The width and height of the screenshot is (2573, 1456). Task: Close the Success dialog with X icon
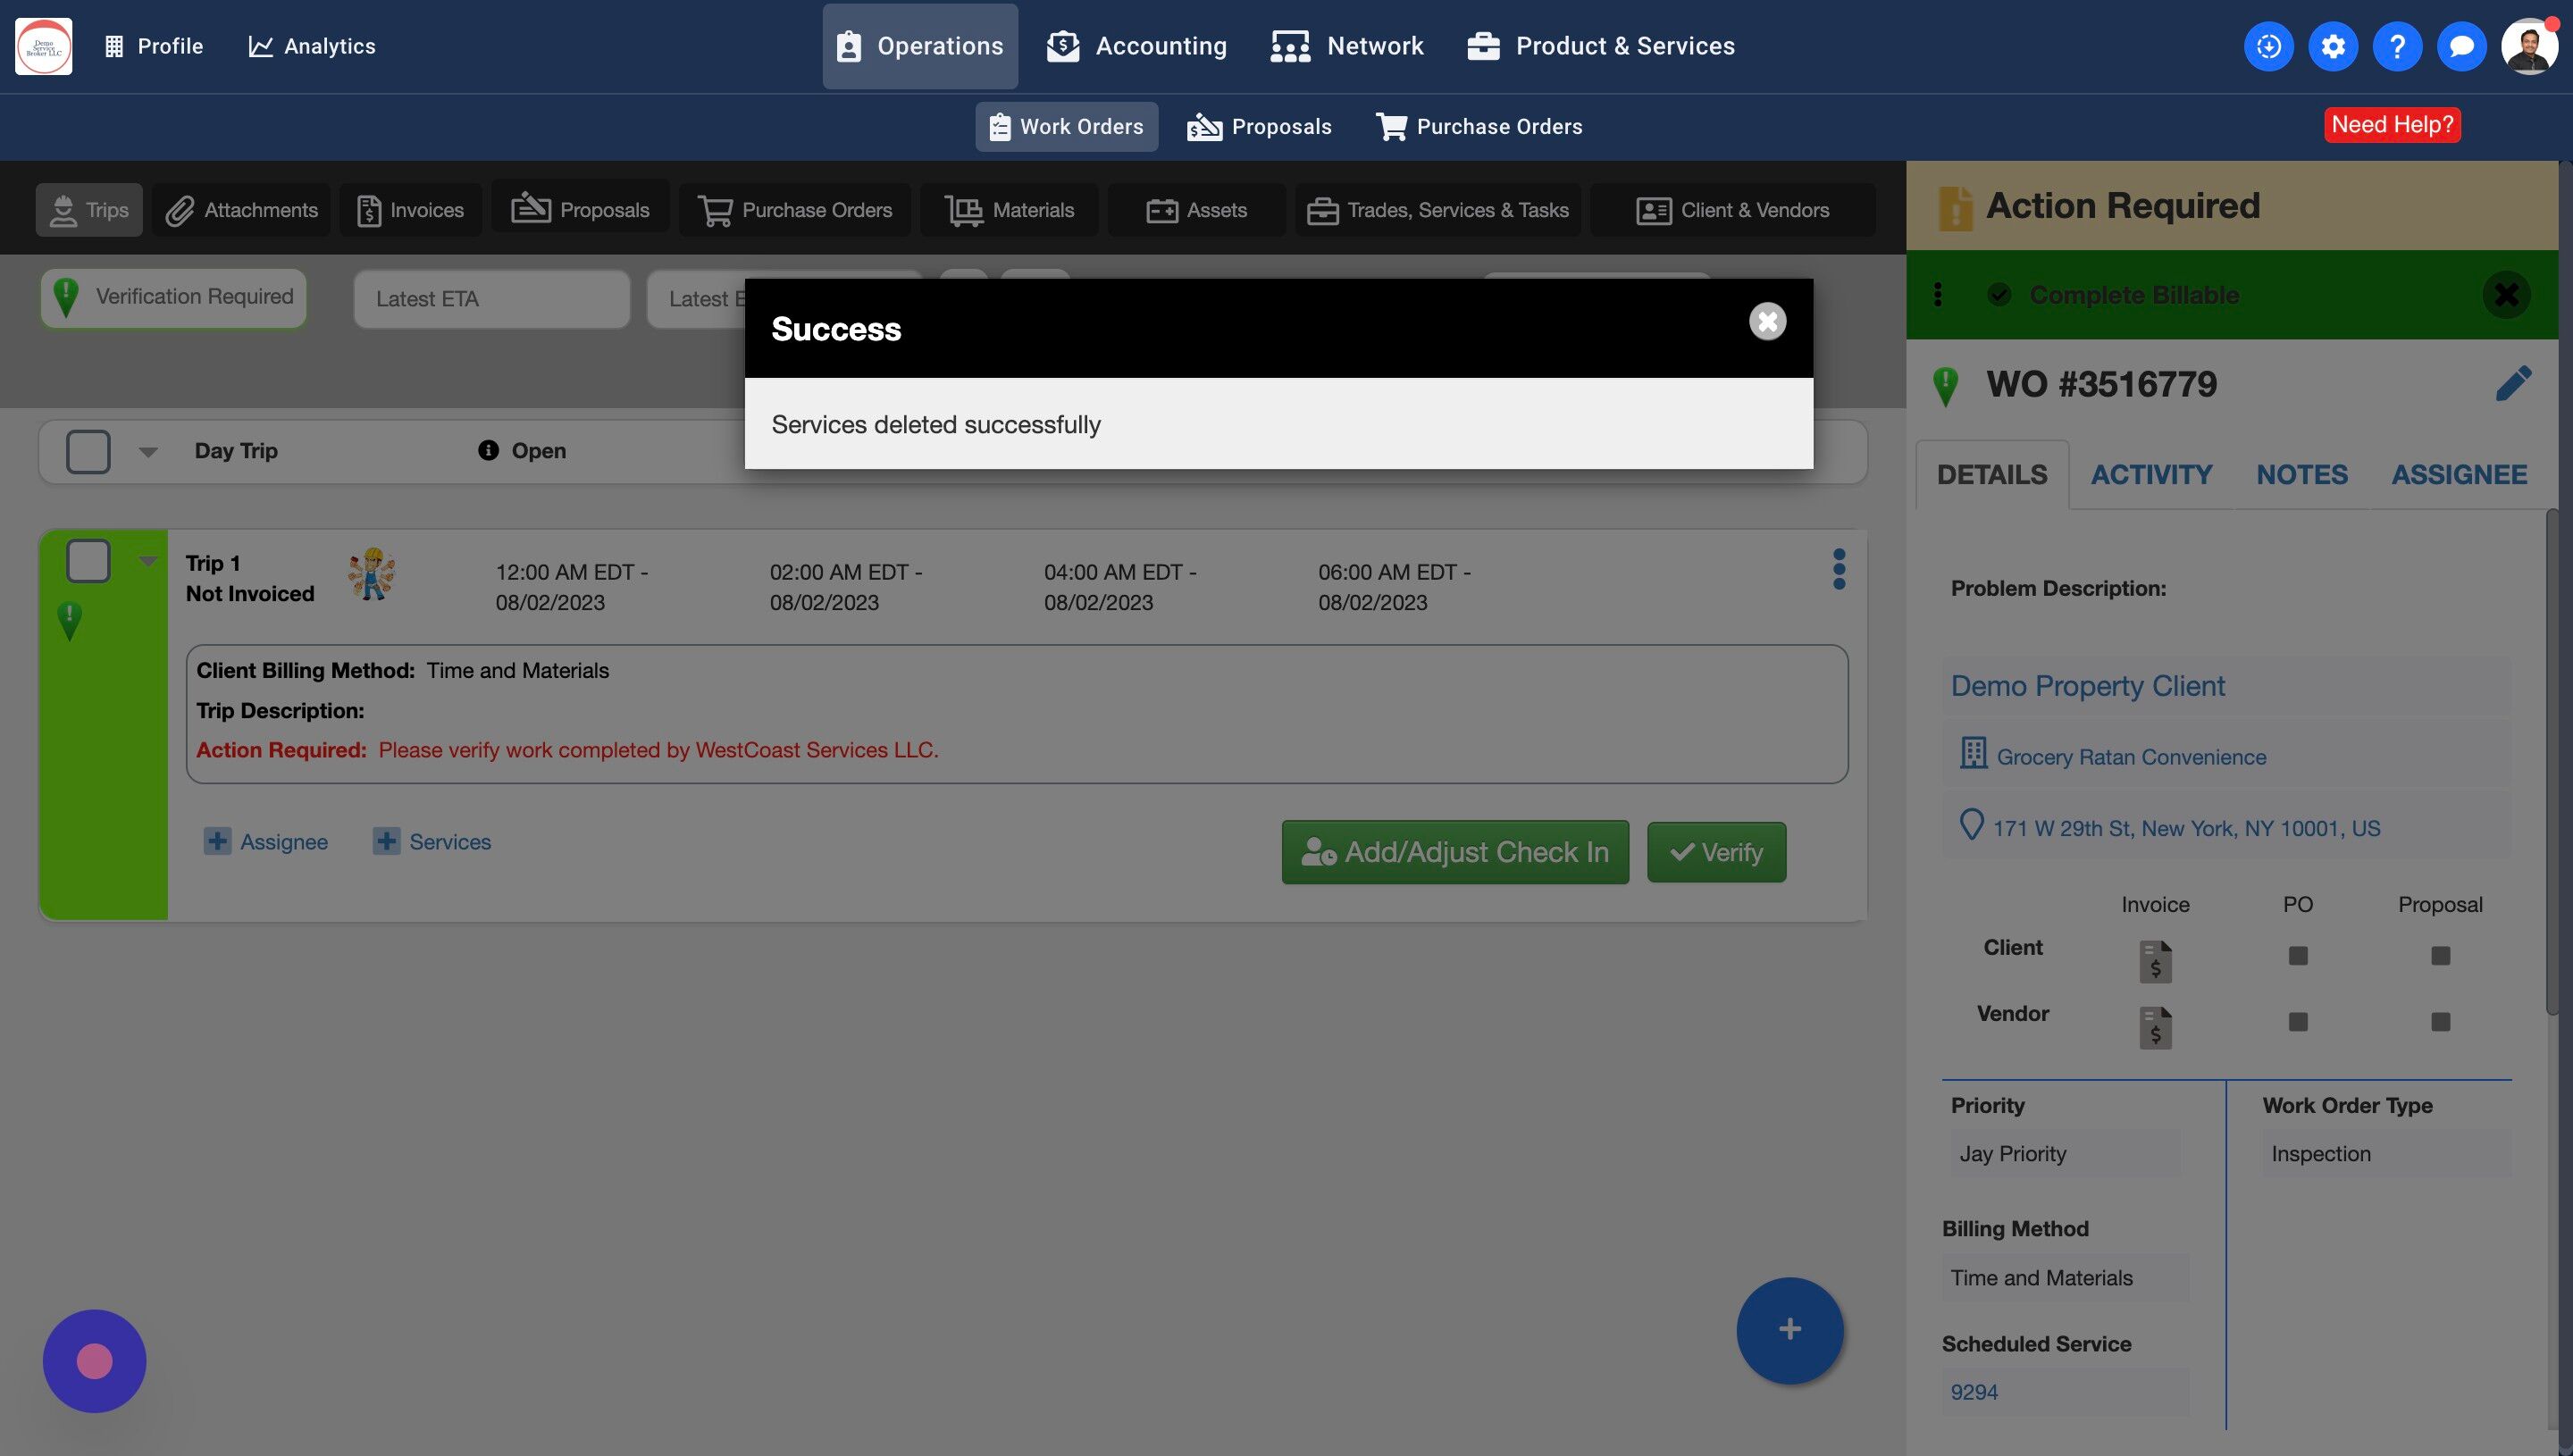pyautogui.click(x=1767, y=321)
